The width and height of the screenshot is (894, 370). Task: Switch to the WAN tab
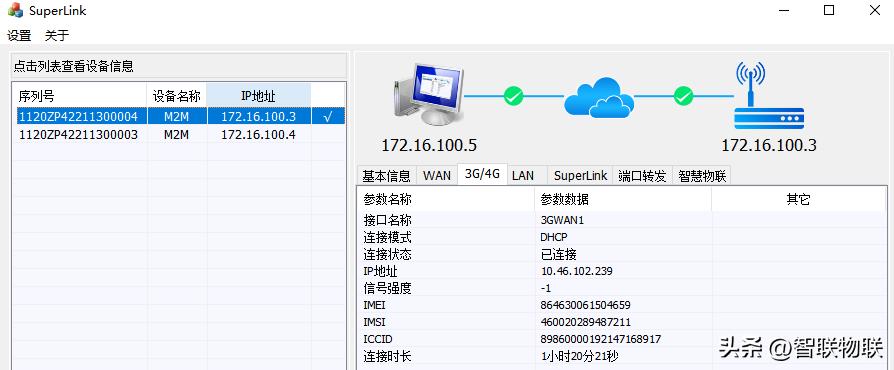coord(437,176)
